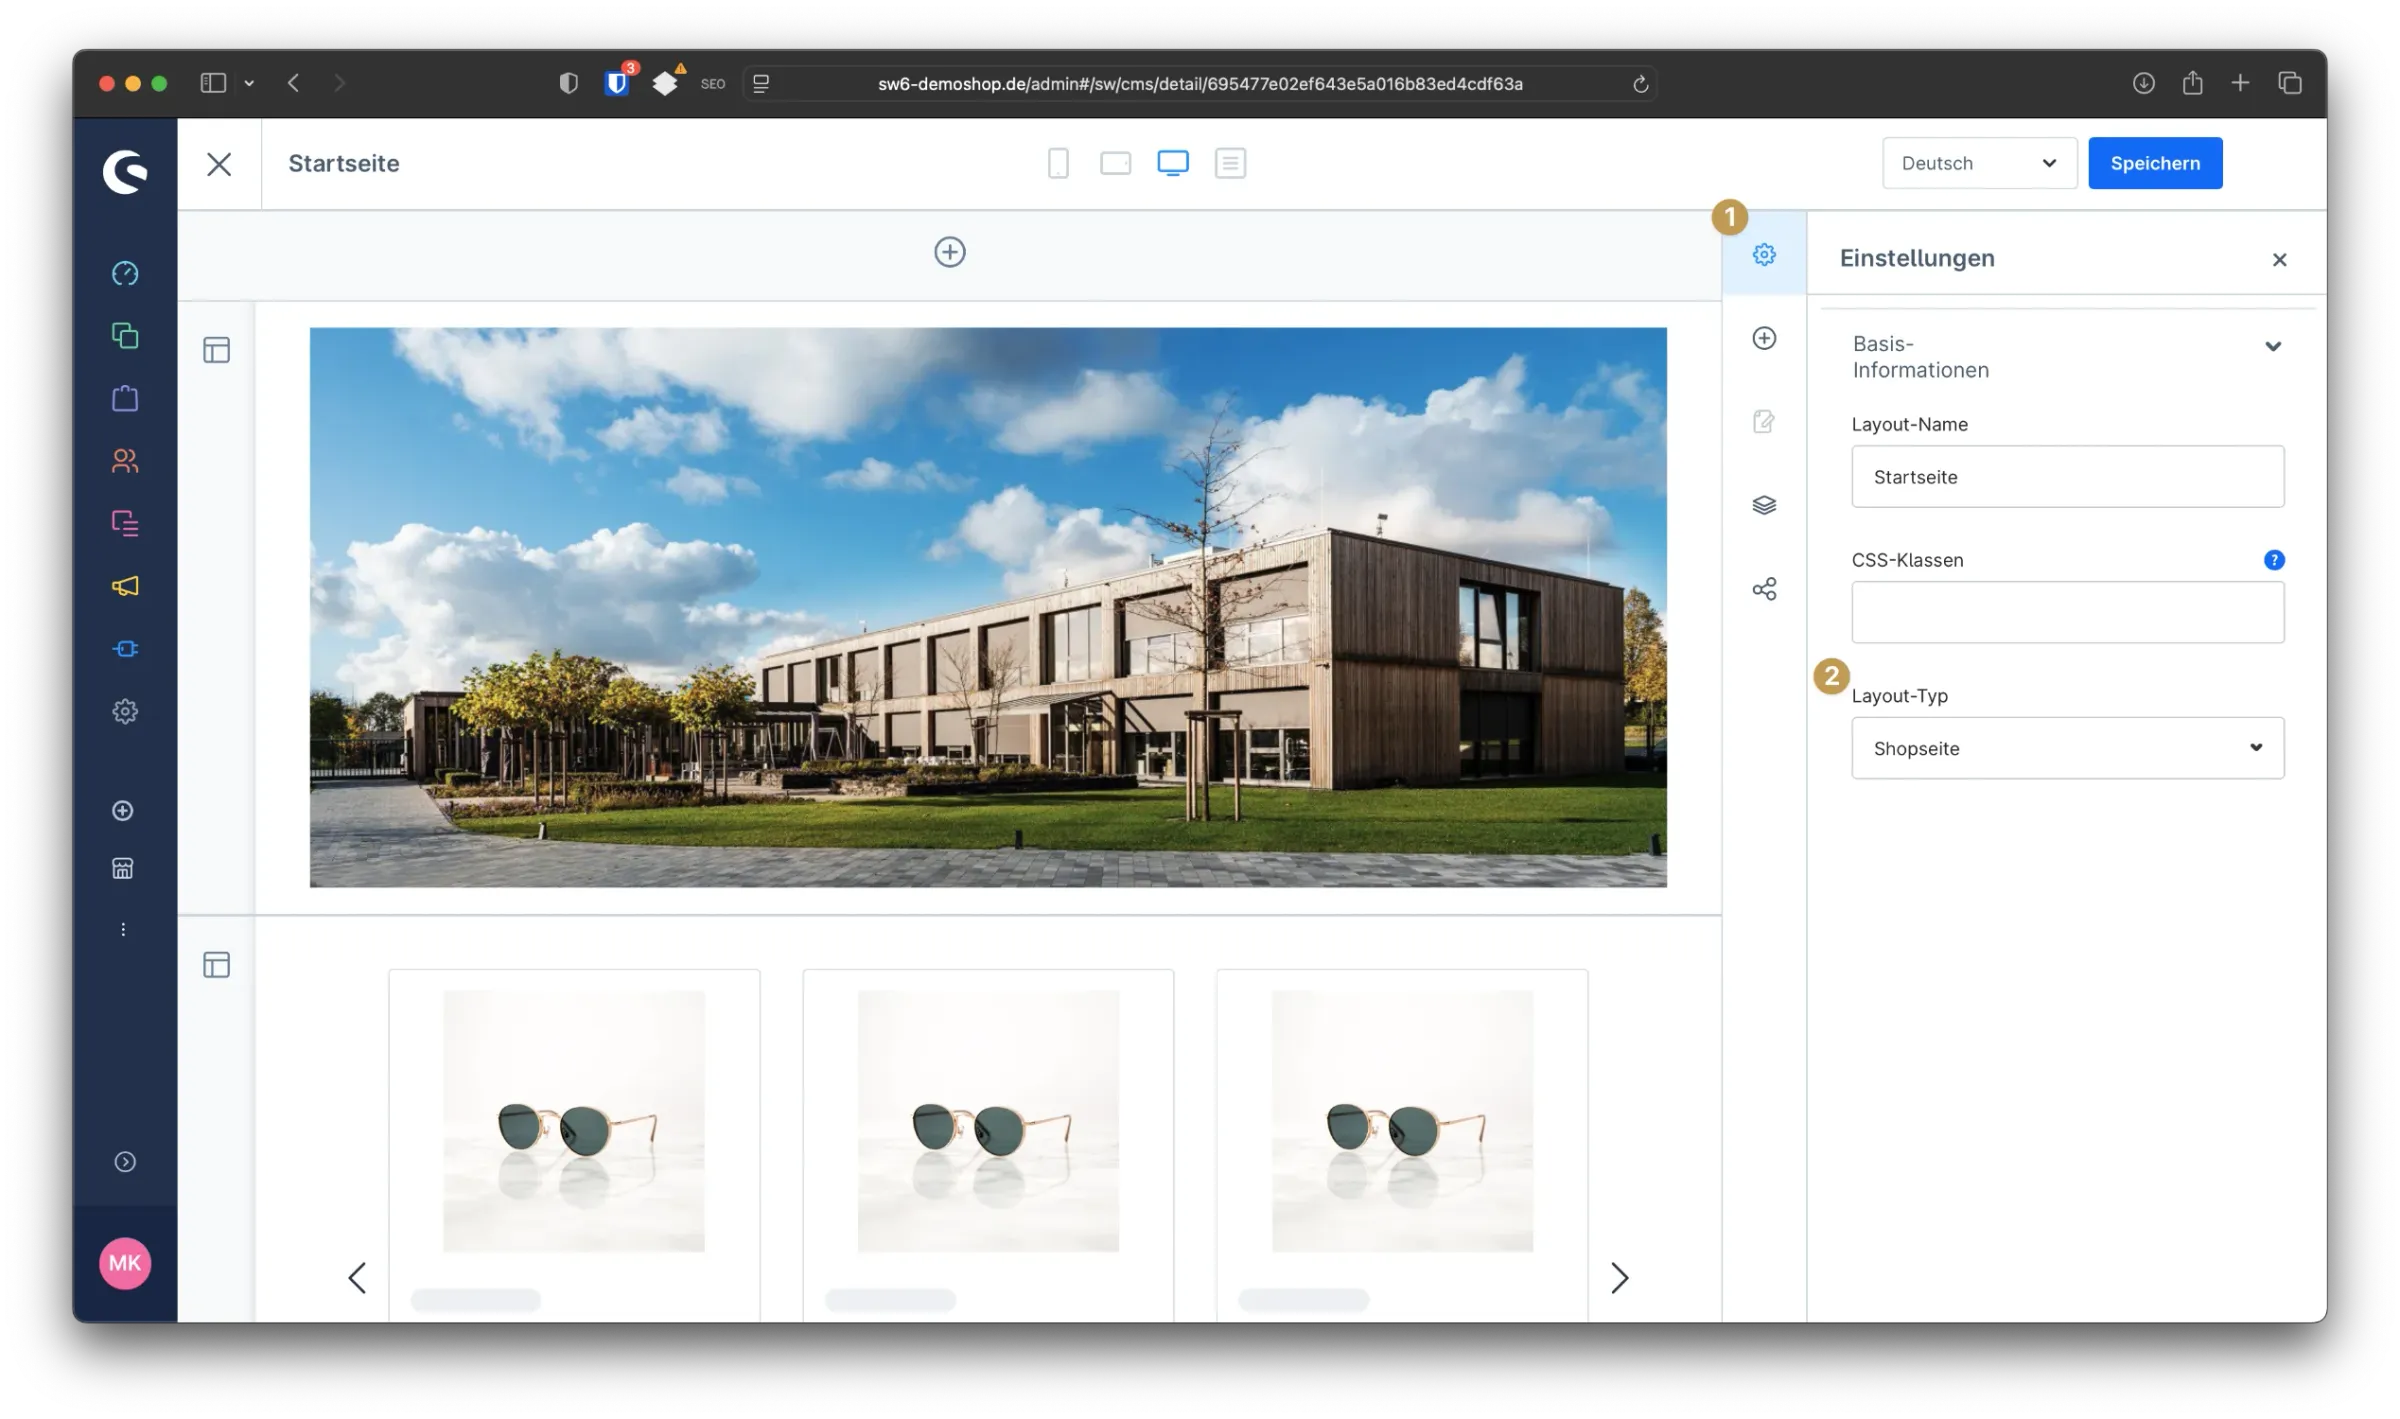The width and height of the screenshot is (2400, 1419).
Task: Click the CSS-Klassen input field
Action: point(2067,612)
